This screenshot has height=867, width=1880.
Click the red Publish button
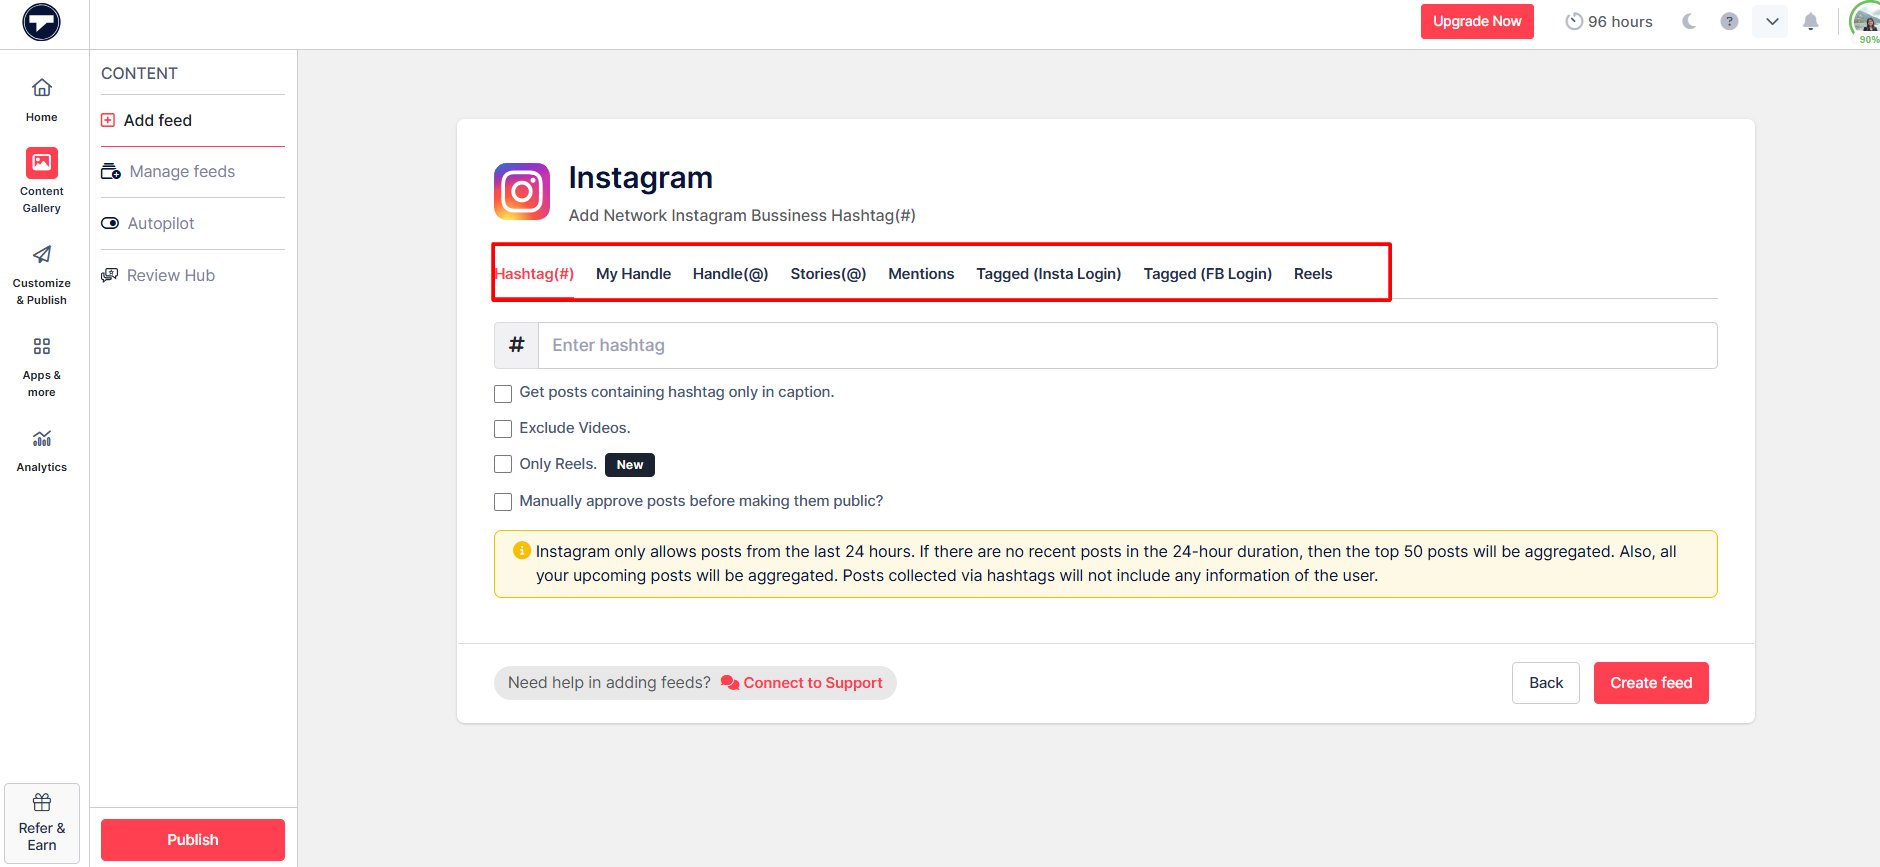click(x=193, y=840)
